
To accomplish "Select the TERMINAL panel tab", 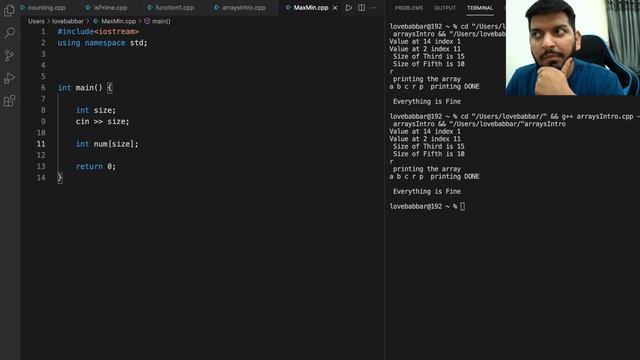I will click(480, 8).
